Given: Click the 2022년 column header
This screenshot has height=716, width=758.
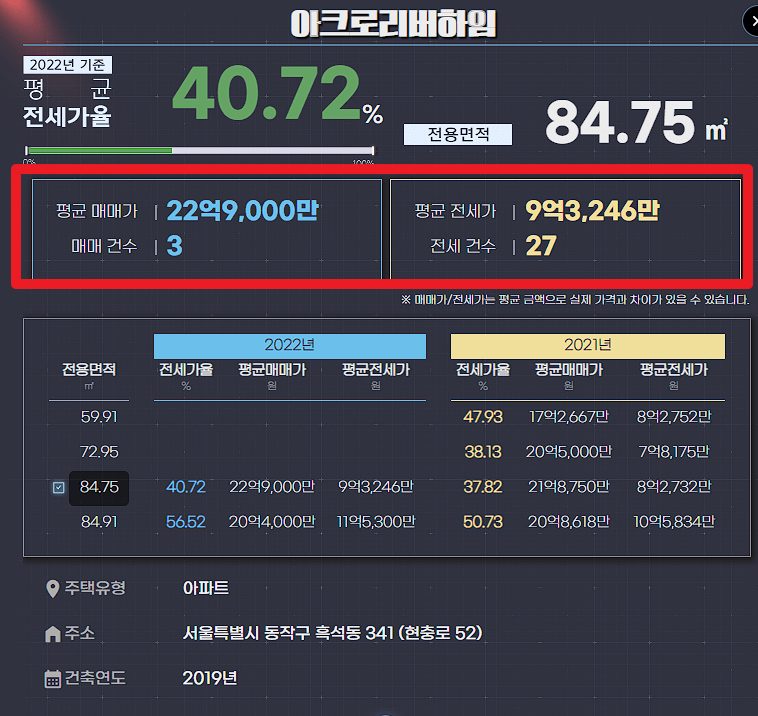Looking at the screenshot, I should 290,345.
